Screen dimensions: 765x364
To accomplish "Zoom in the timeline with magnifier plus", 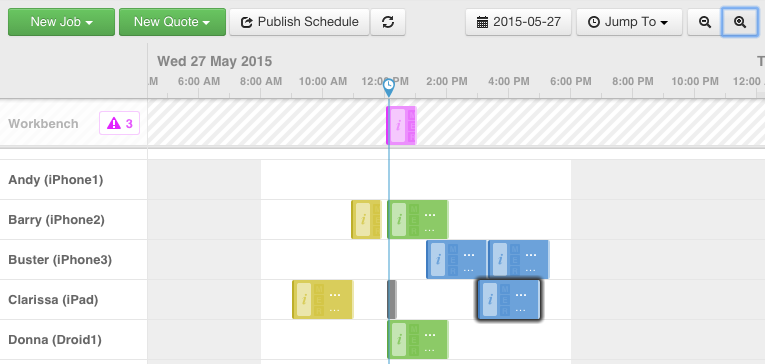I will [740, 22].
